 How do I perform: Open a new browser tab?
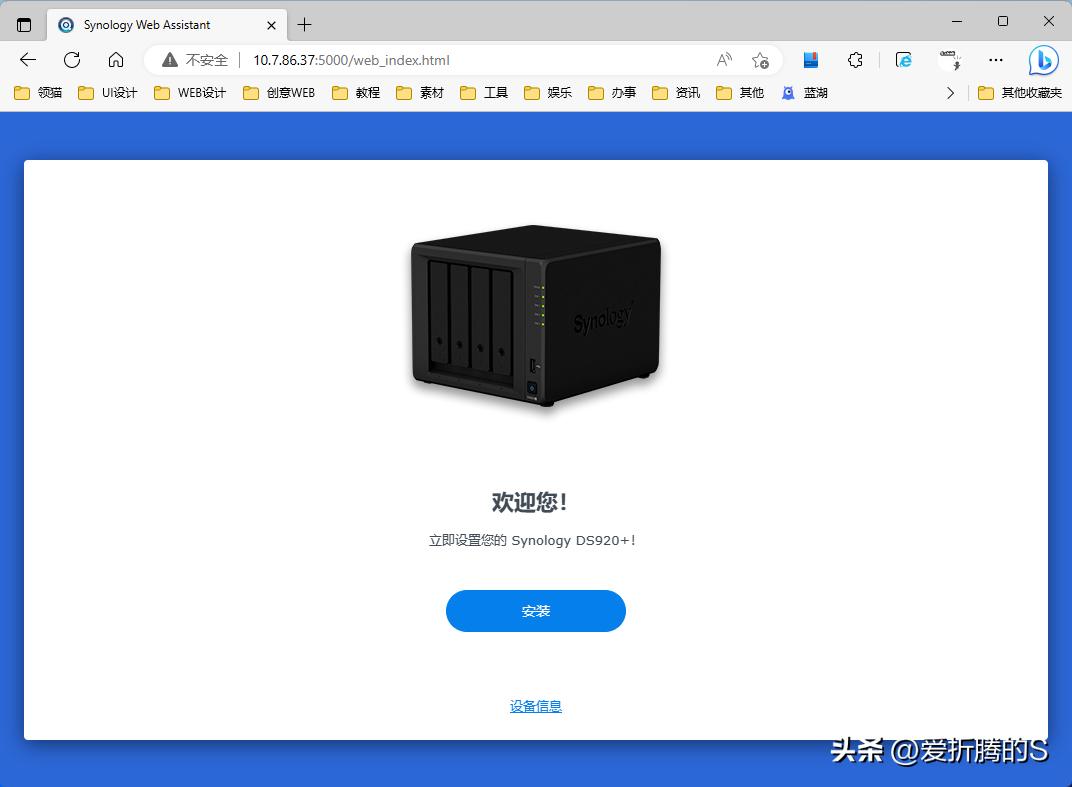(x=306, y=24)
